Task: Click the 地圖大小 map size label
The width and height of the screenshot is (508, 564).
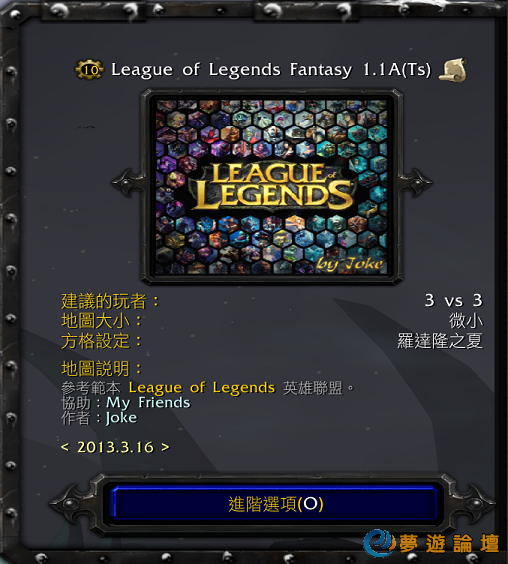Action: (x=95, y=320)
